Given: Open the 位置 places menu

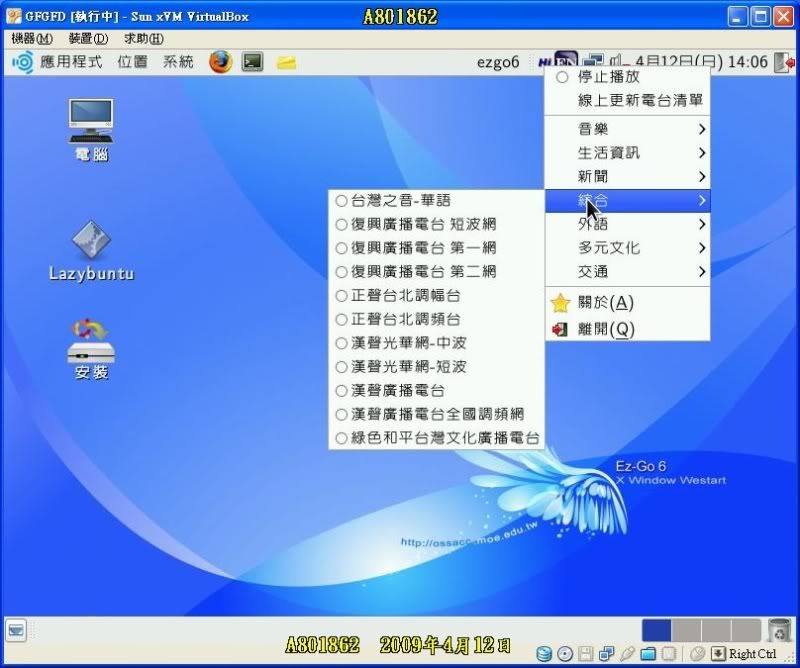Looking at the screenshot, I should [133, 62].
